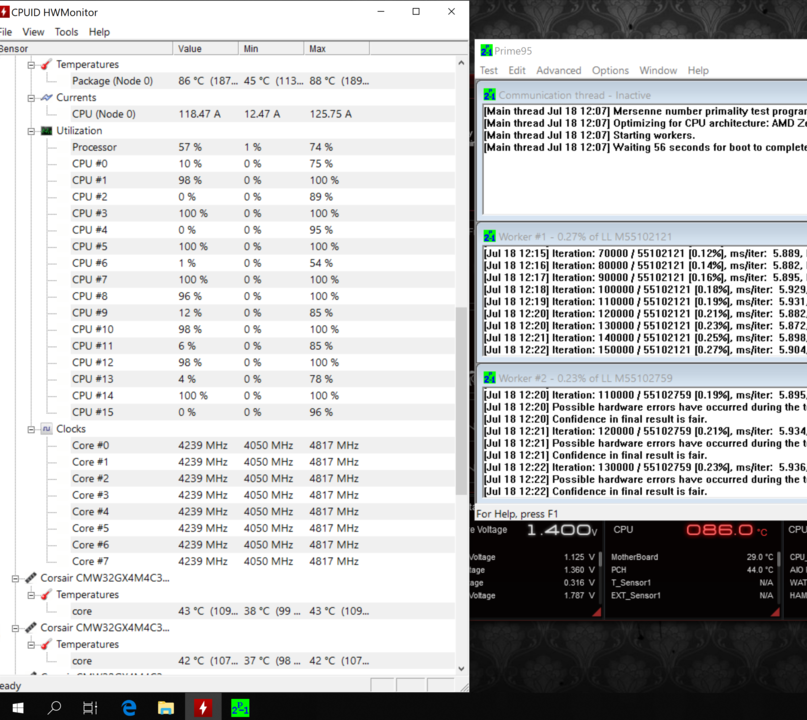
Task: Click the Worker #2 window icon
Action: 489,378
